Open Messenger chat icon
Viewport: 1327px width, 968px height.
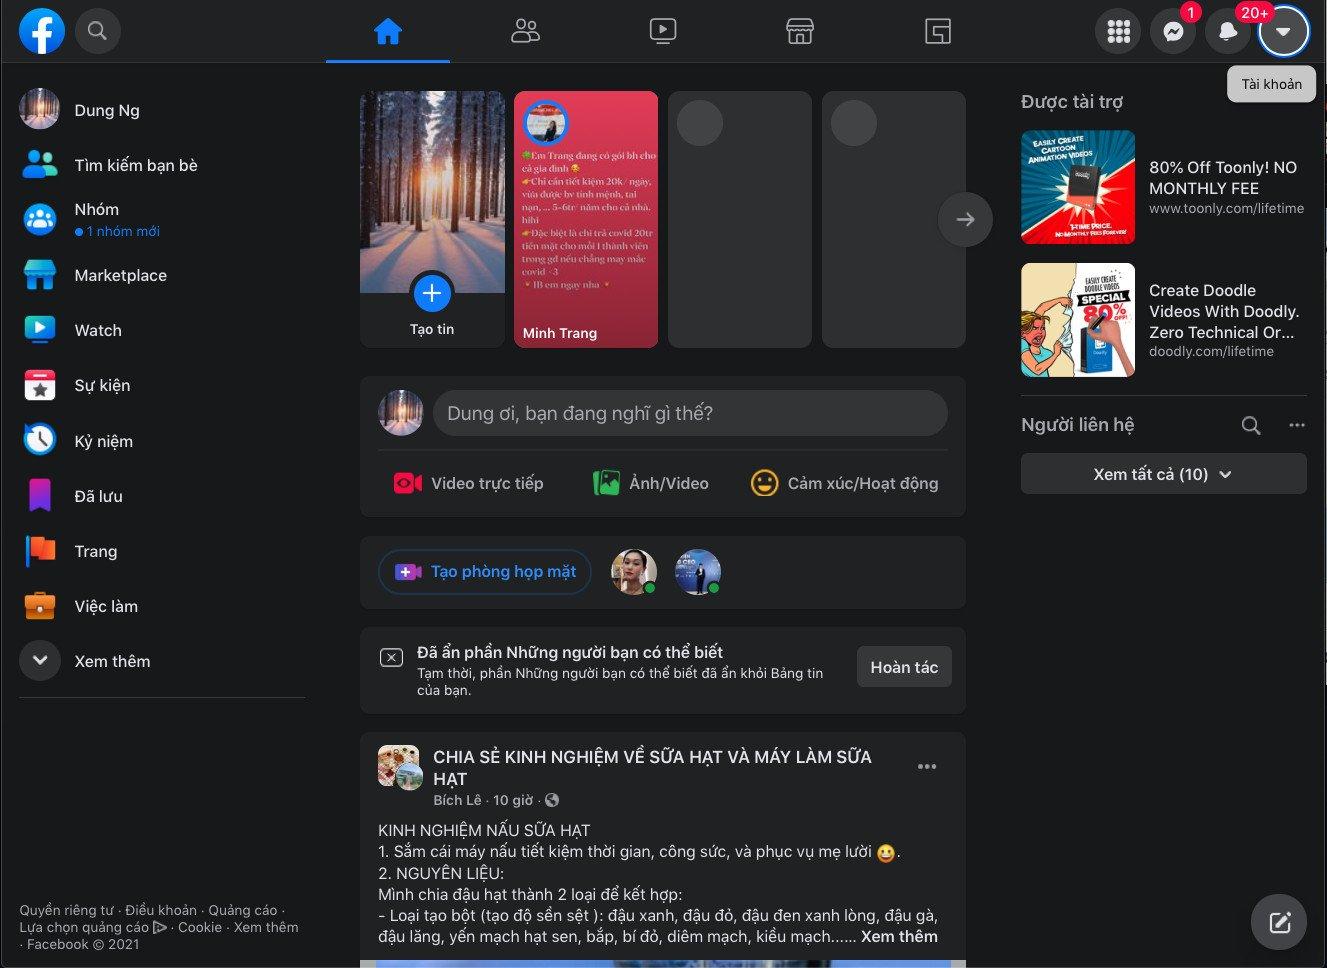1173,32
